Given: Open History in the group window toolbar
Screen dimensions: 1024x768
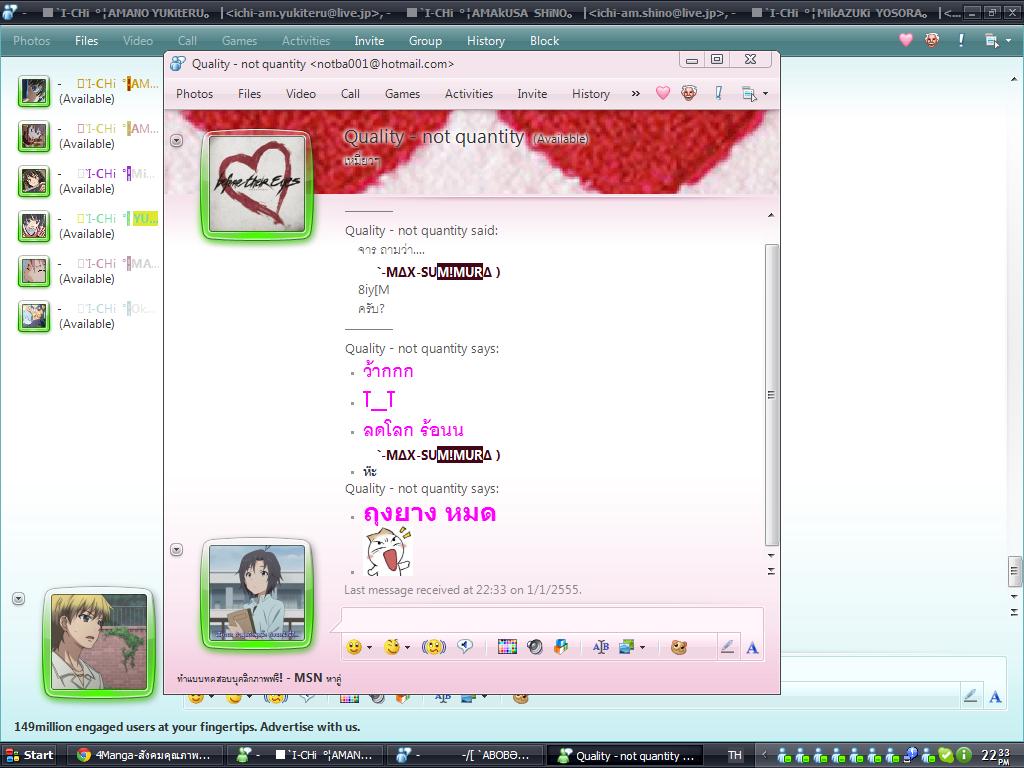Looking at the screenshot, I should (486, 40).
